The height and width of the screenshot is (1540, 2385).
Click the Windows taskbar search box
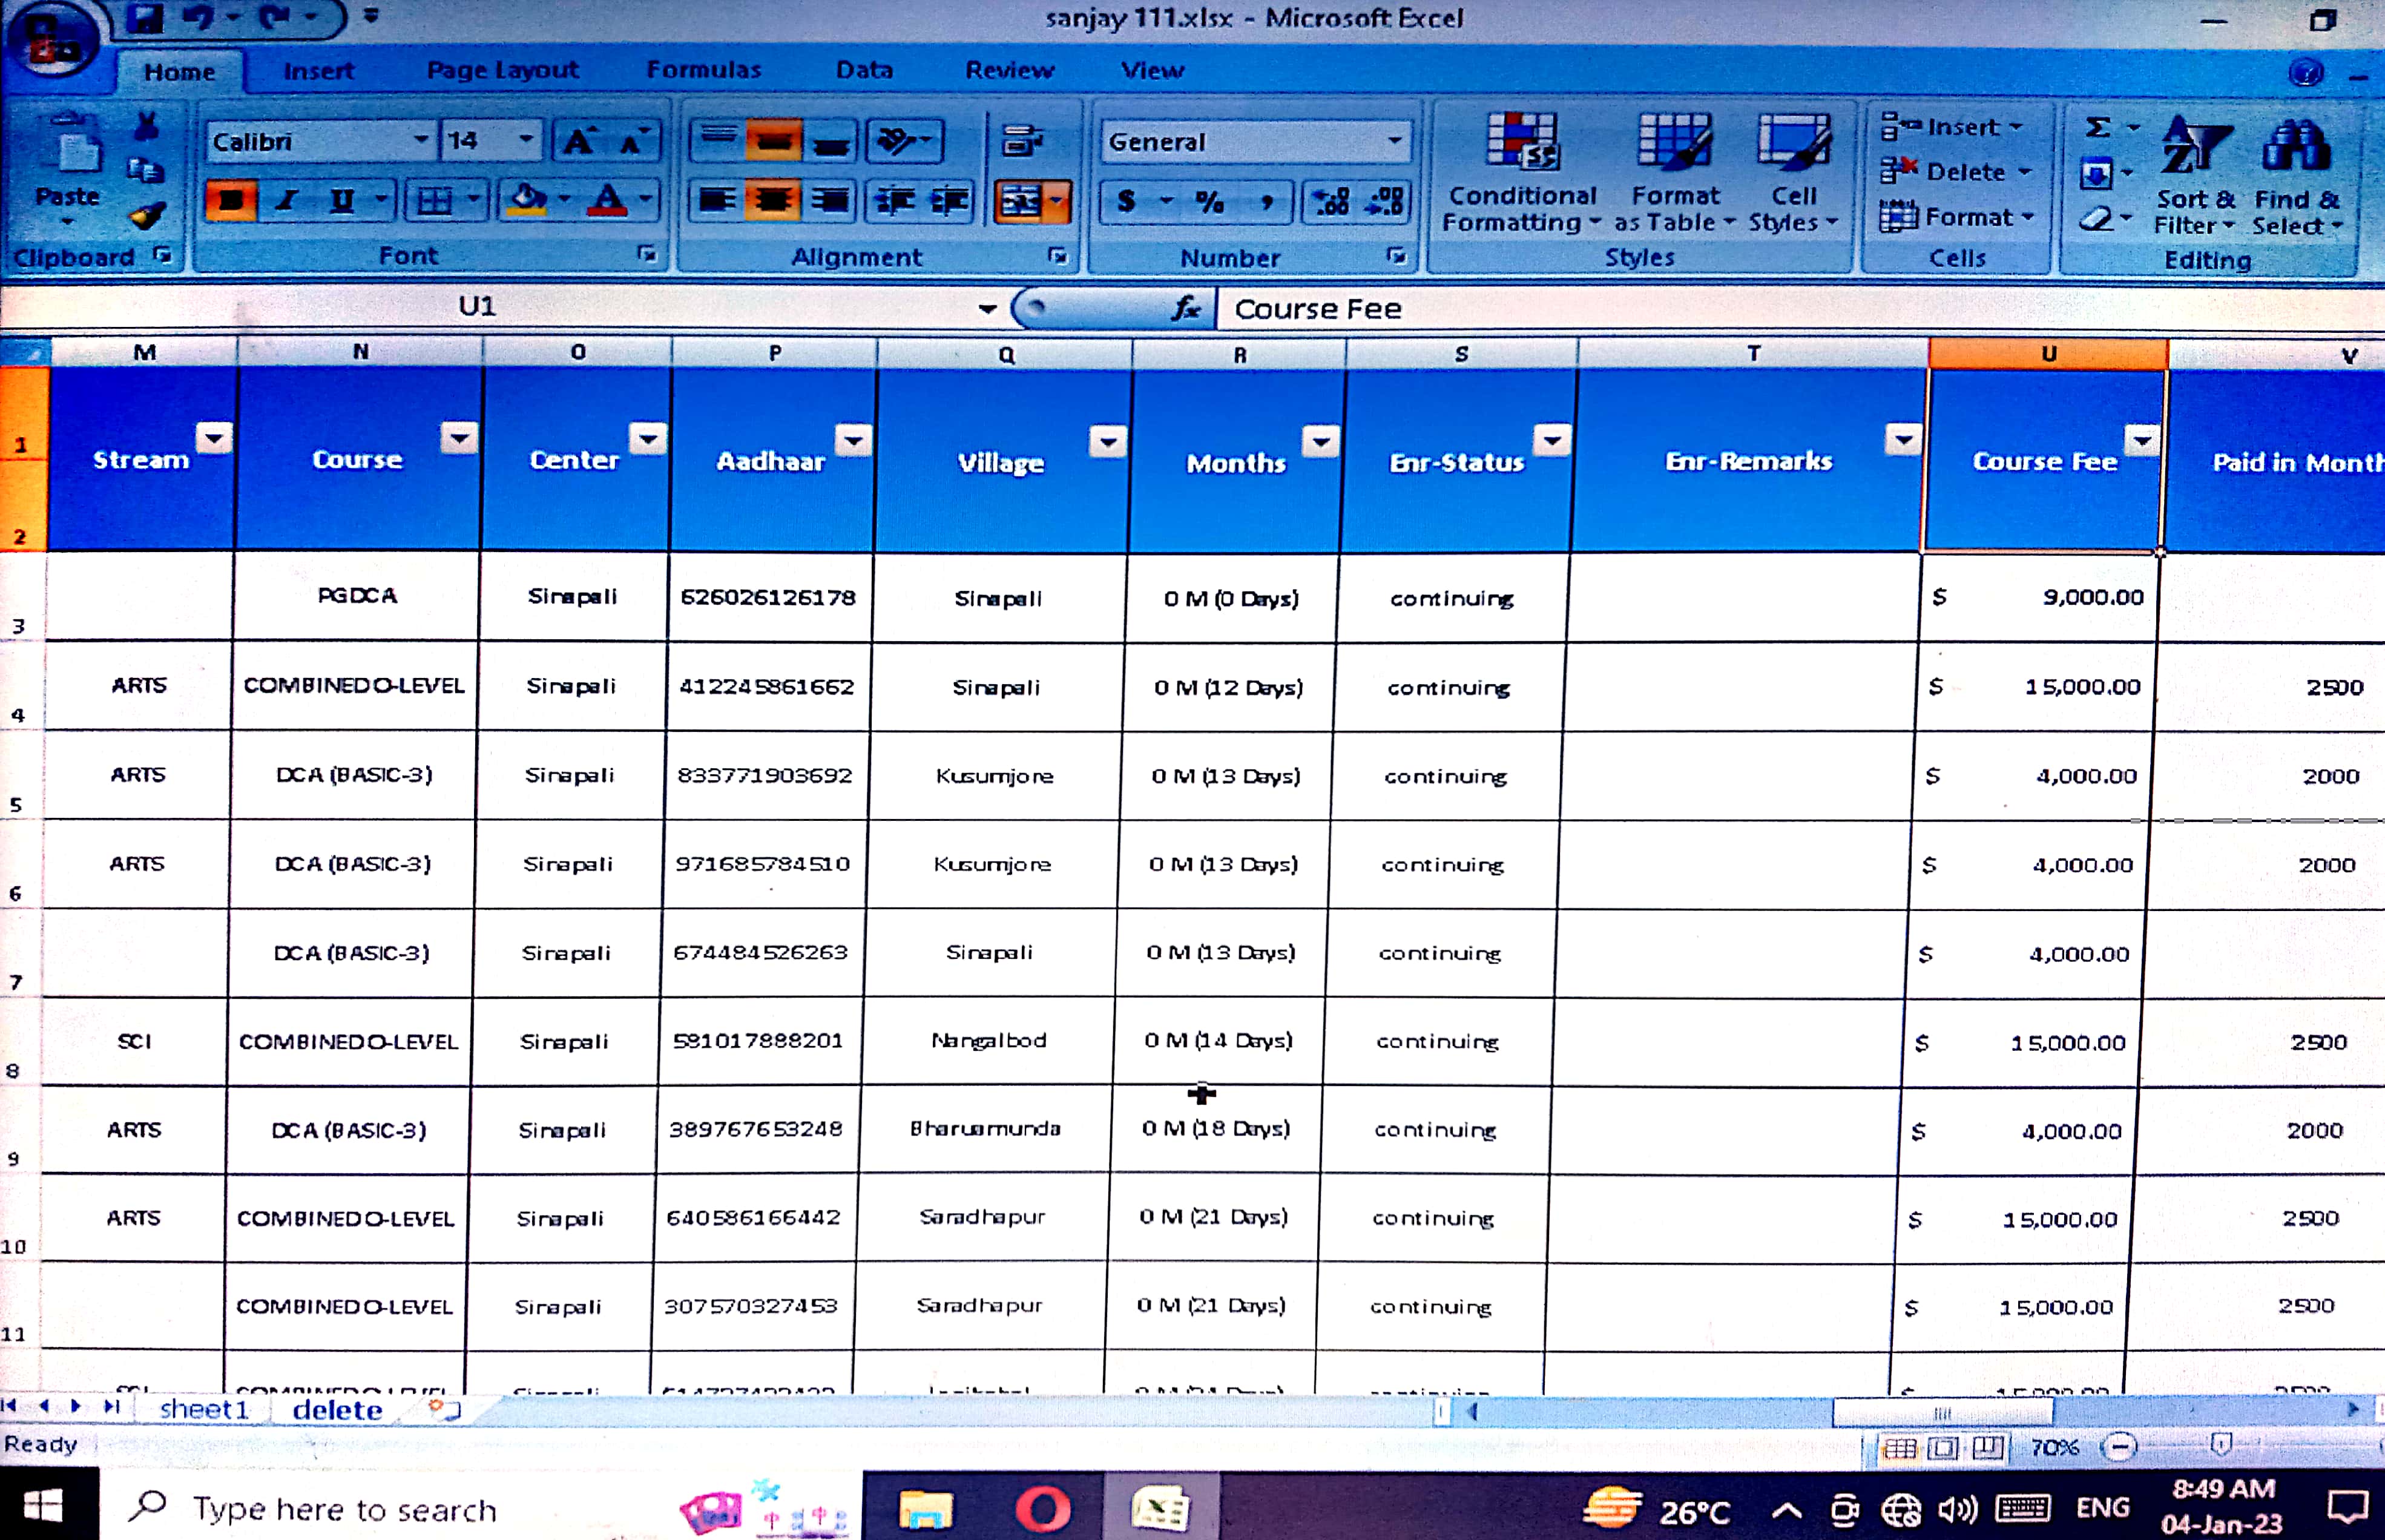pyautogui.click(x=345, y=1509)
